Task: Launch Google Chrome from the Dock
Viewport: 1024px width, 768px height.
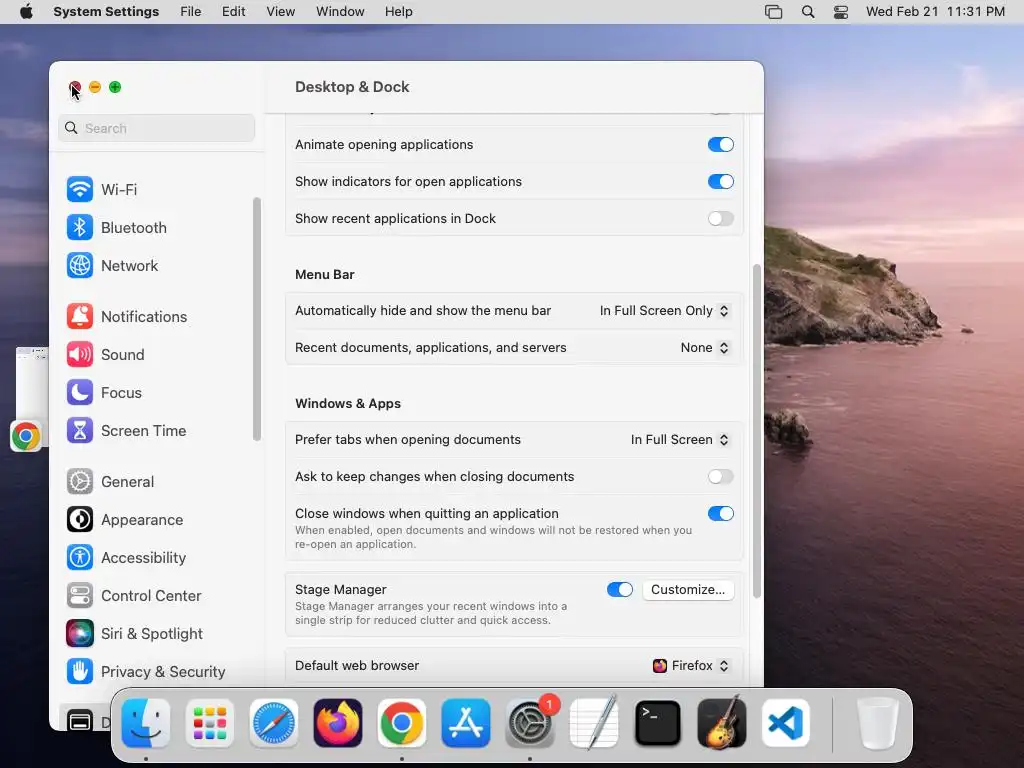Action: click(402, 723)
